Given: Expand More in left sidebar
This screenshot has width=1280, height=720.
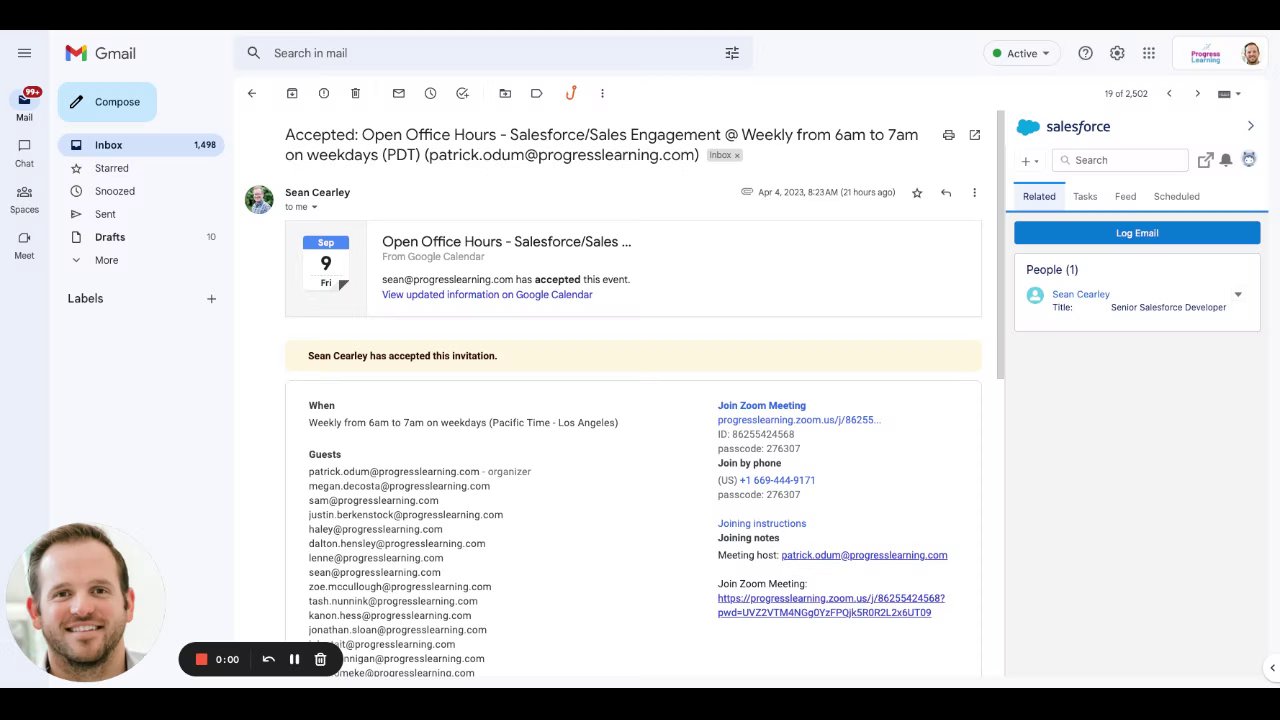Looking at the screenshot, I should coord(106,260).
